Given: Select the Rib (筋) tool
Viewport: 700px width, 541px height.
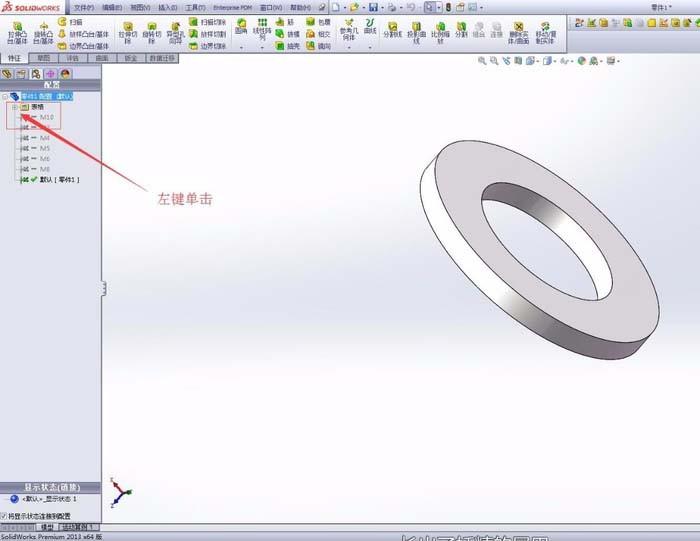Looking at the screenshot, I should tap(285, 22).
